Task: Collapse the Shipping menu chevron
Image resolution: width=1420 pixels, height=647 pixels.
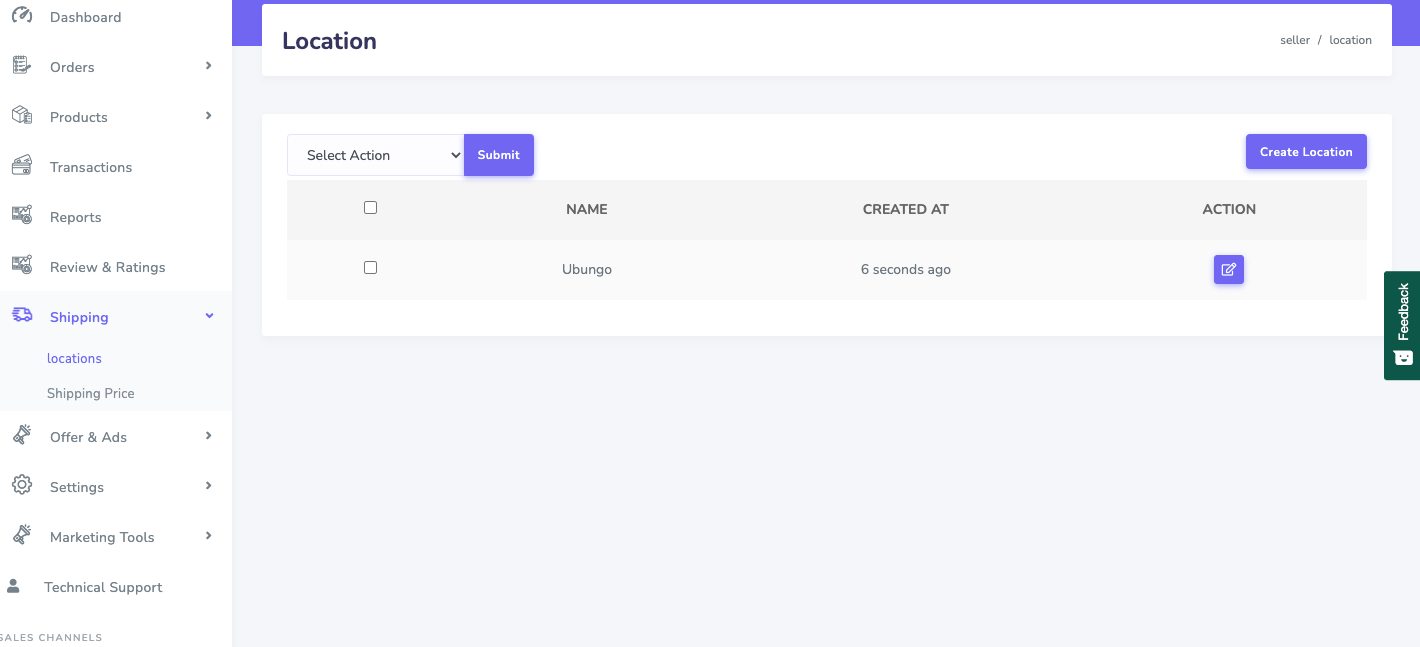Action: pyautogui.click(x=208, y=316)
